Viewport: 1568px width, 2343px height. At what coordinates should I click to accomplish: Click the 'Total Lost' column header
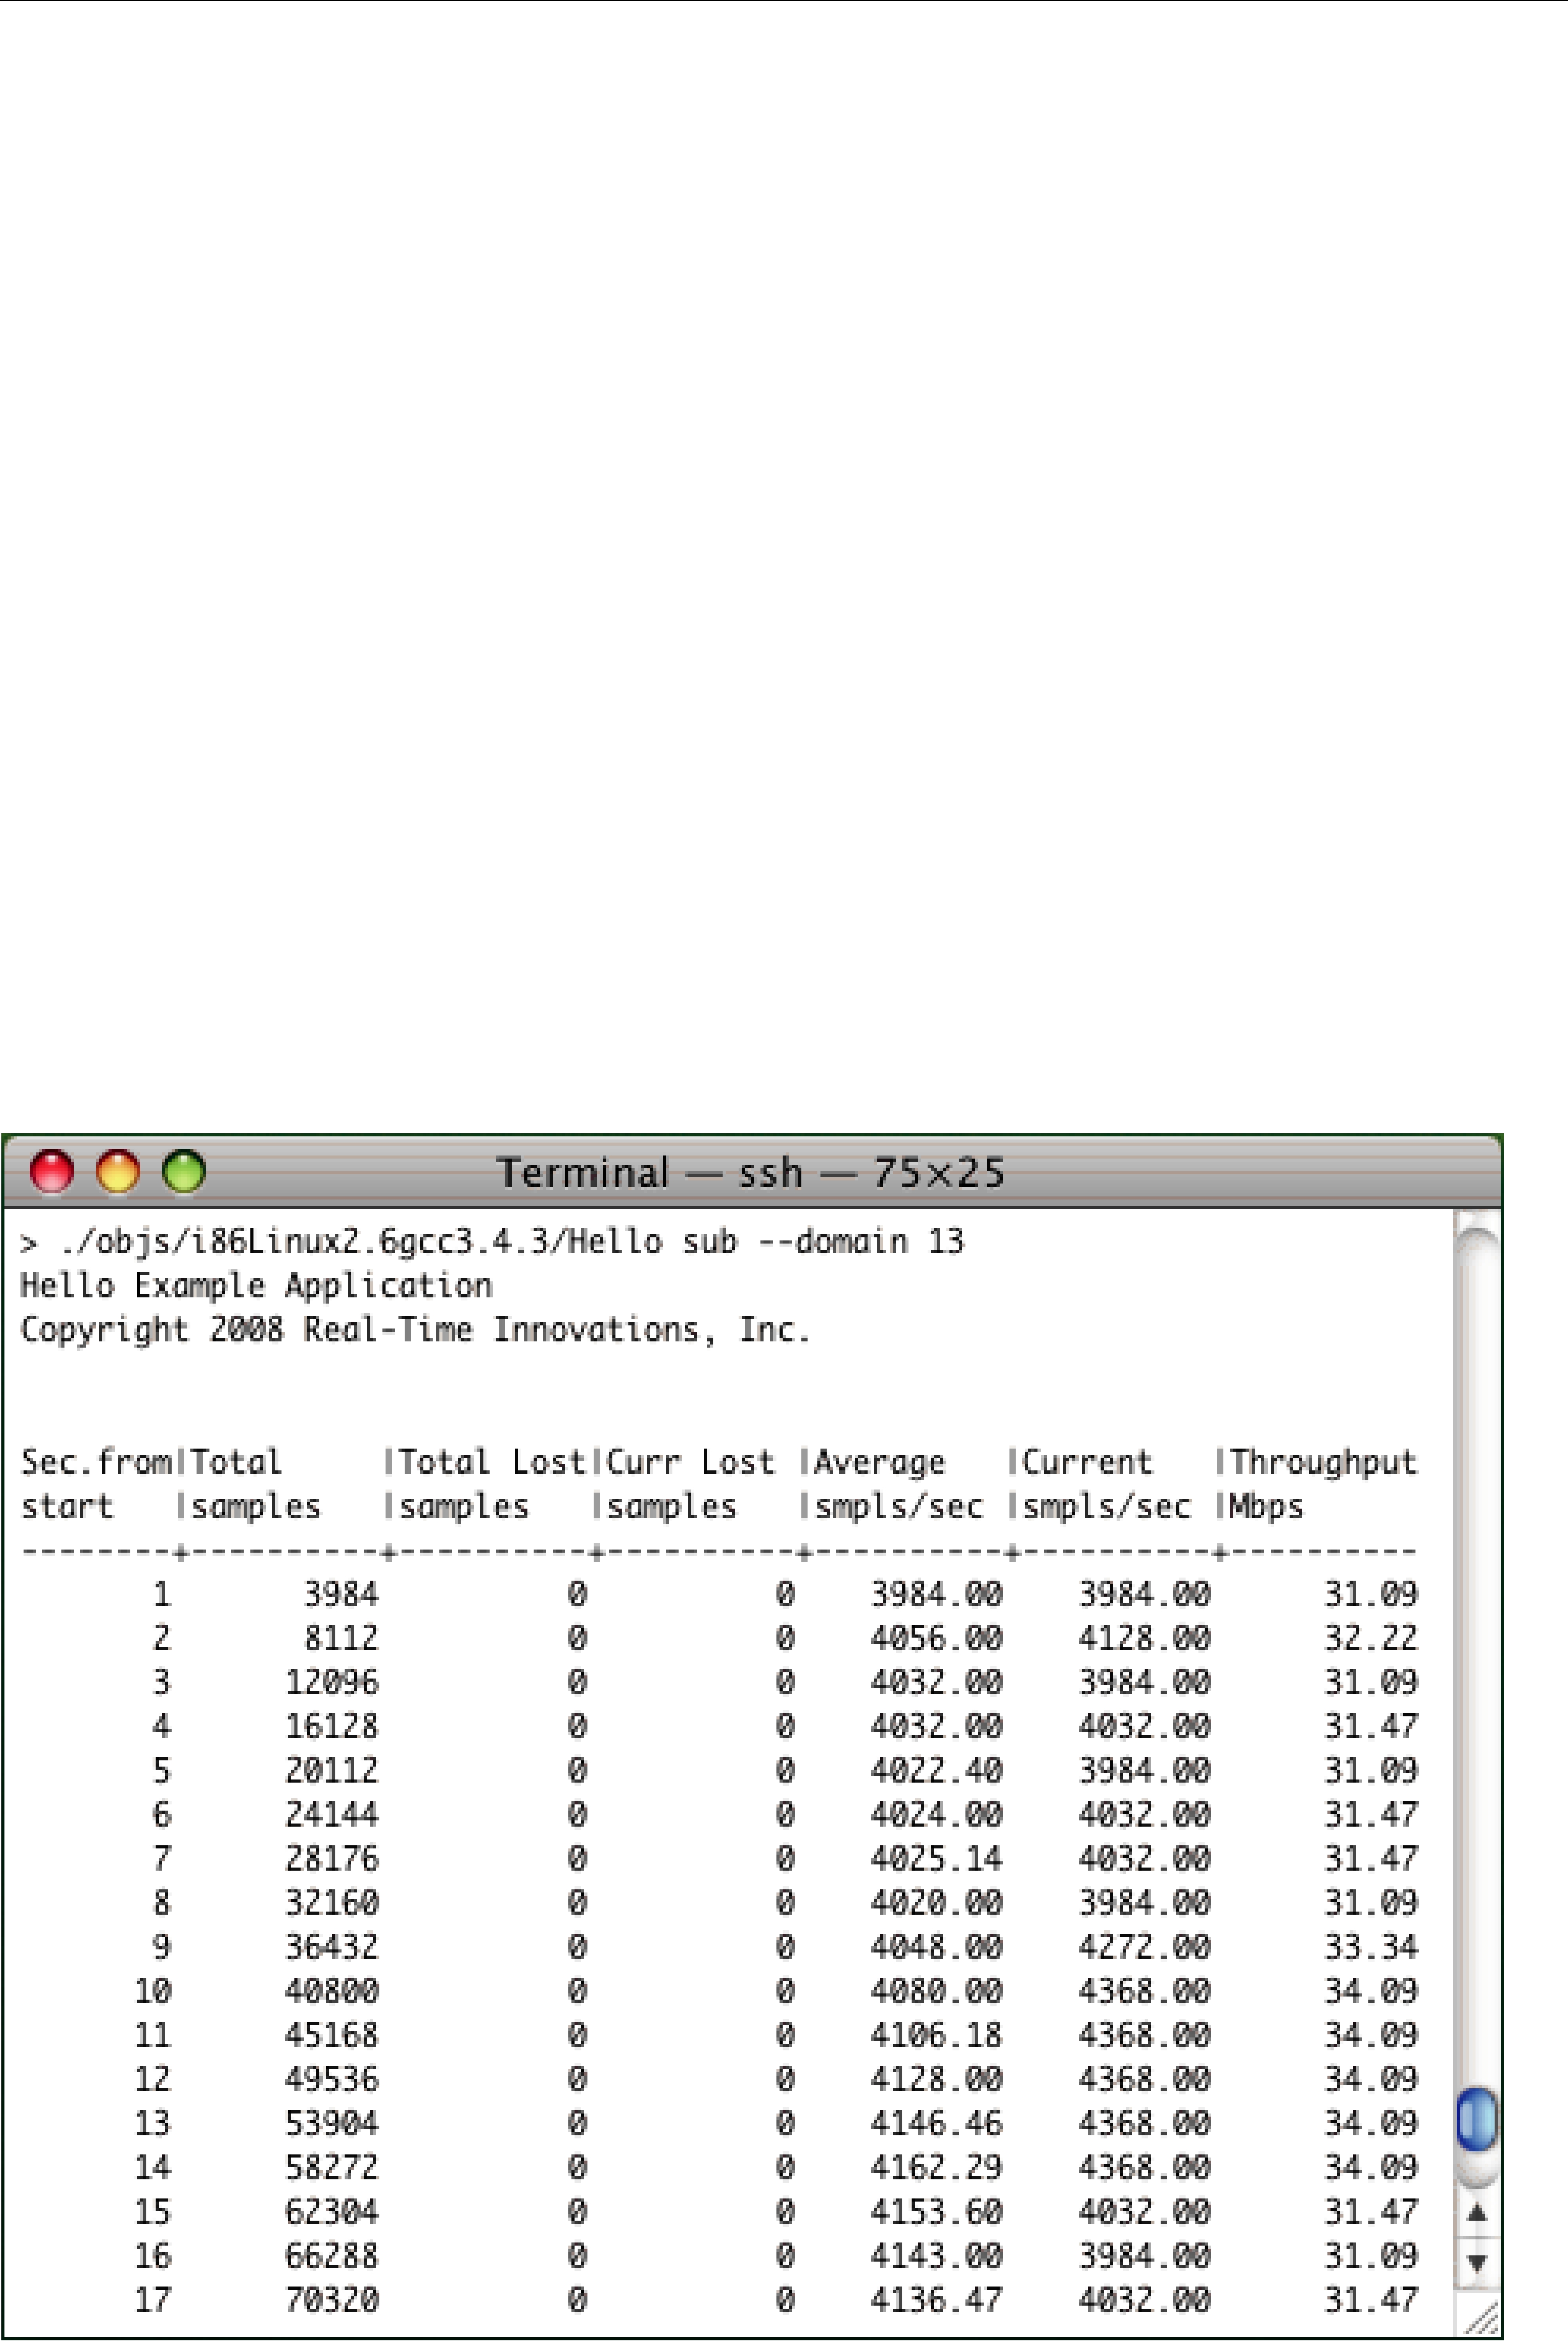(491, 1462)
